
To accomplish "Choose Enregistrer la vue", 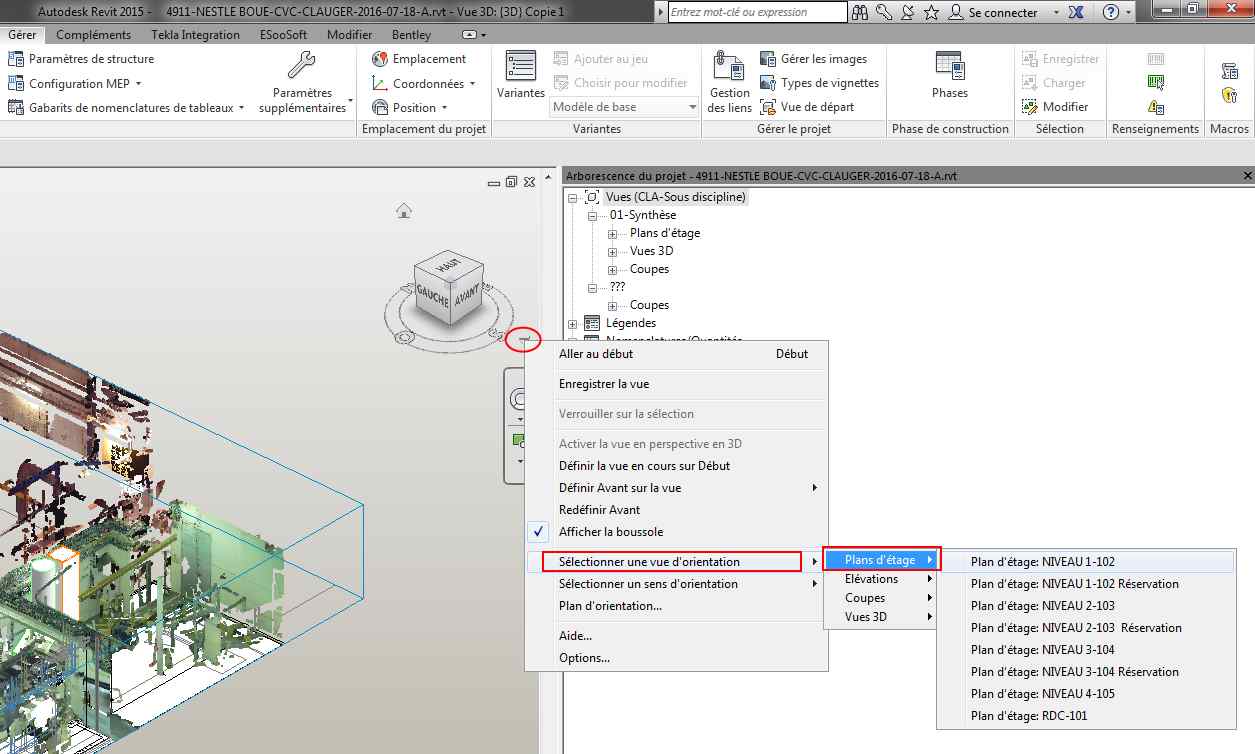I will pyautogui.click(x=678, y=384).
